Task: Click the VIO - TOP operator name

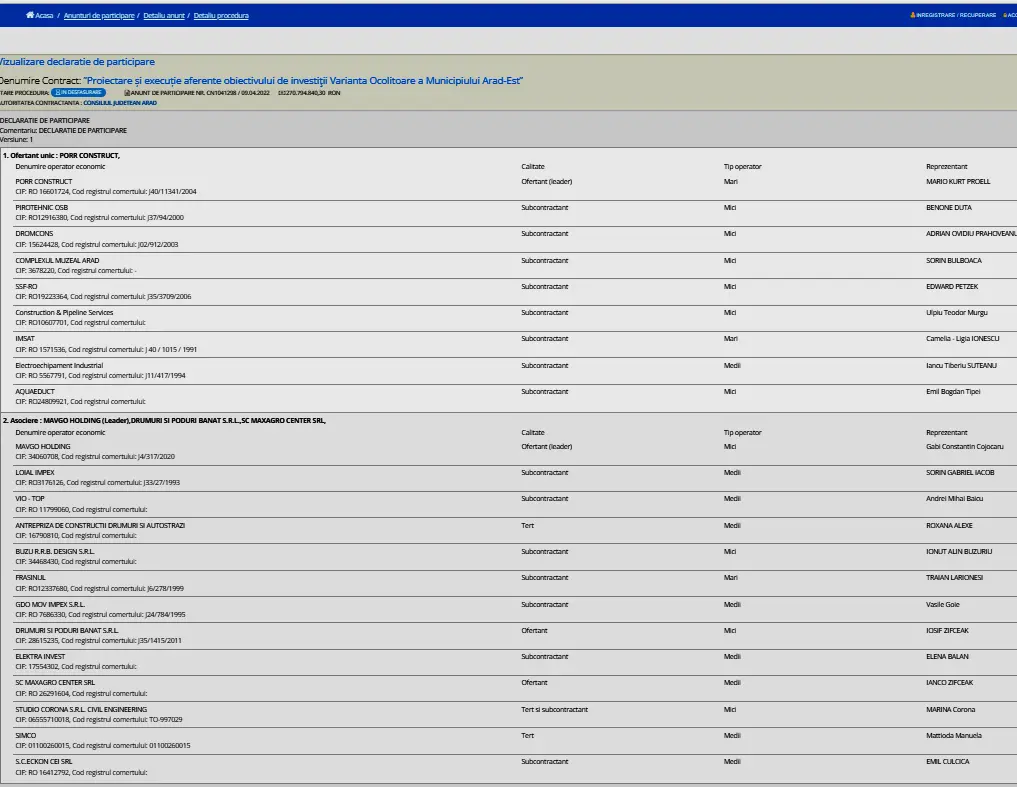Action: pyautogui.click(x=30, y=498)
